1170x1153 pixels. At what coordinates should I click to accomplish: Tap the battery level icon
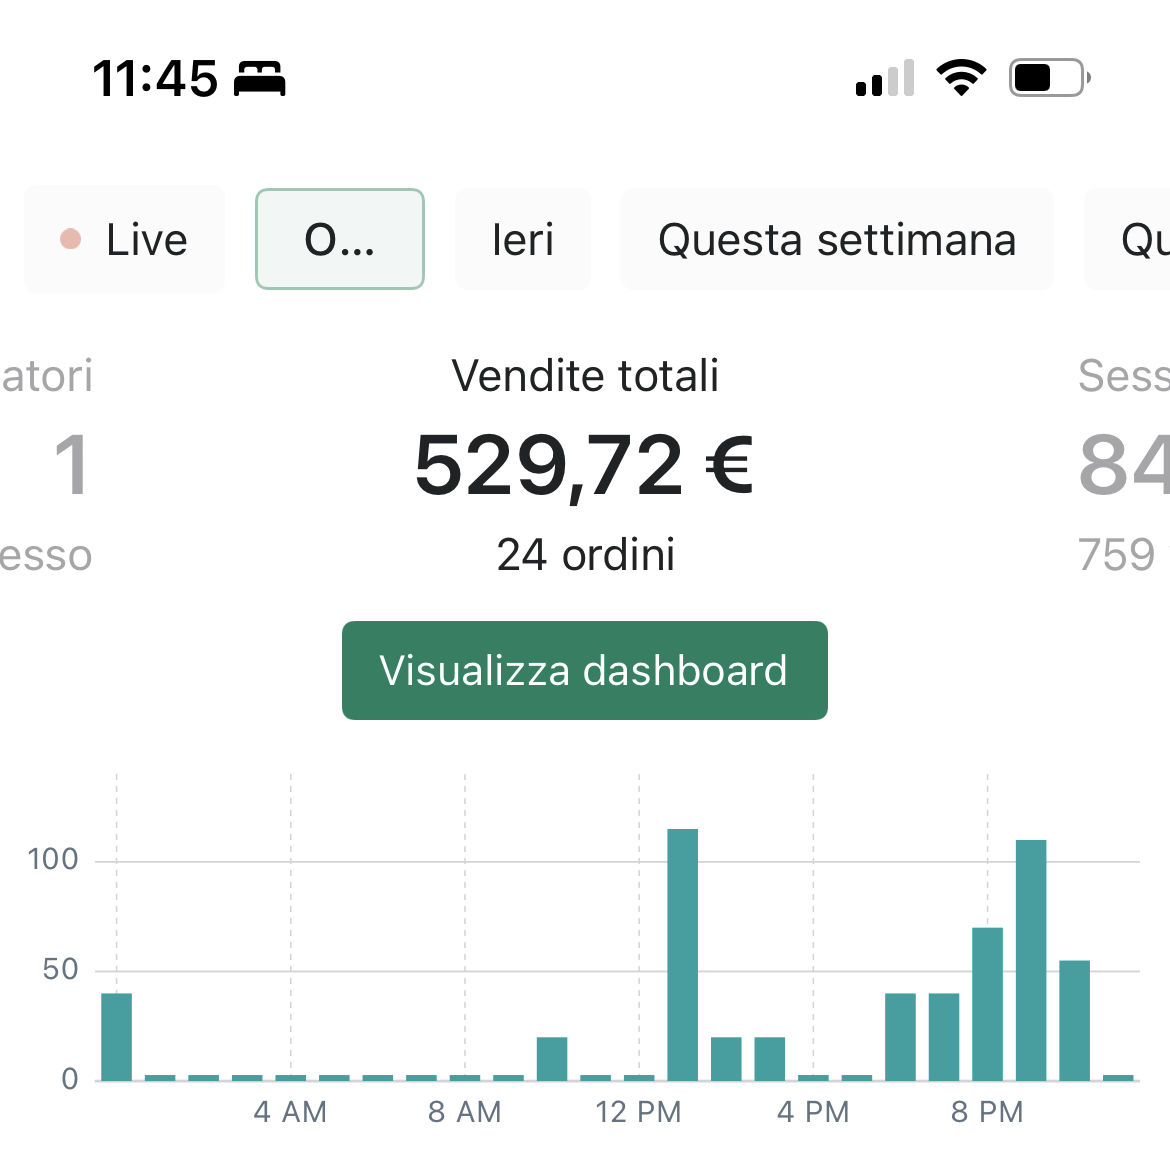(x=1050, y=78)
